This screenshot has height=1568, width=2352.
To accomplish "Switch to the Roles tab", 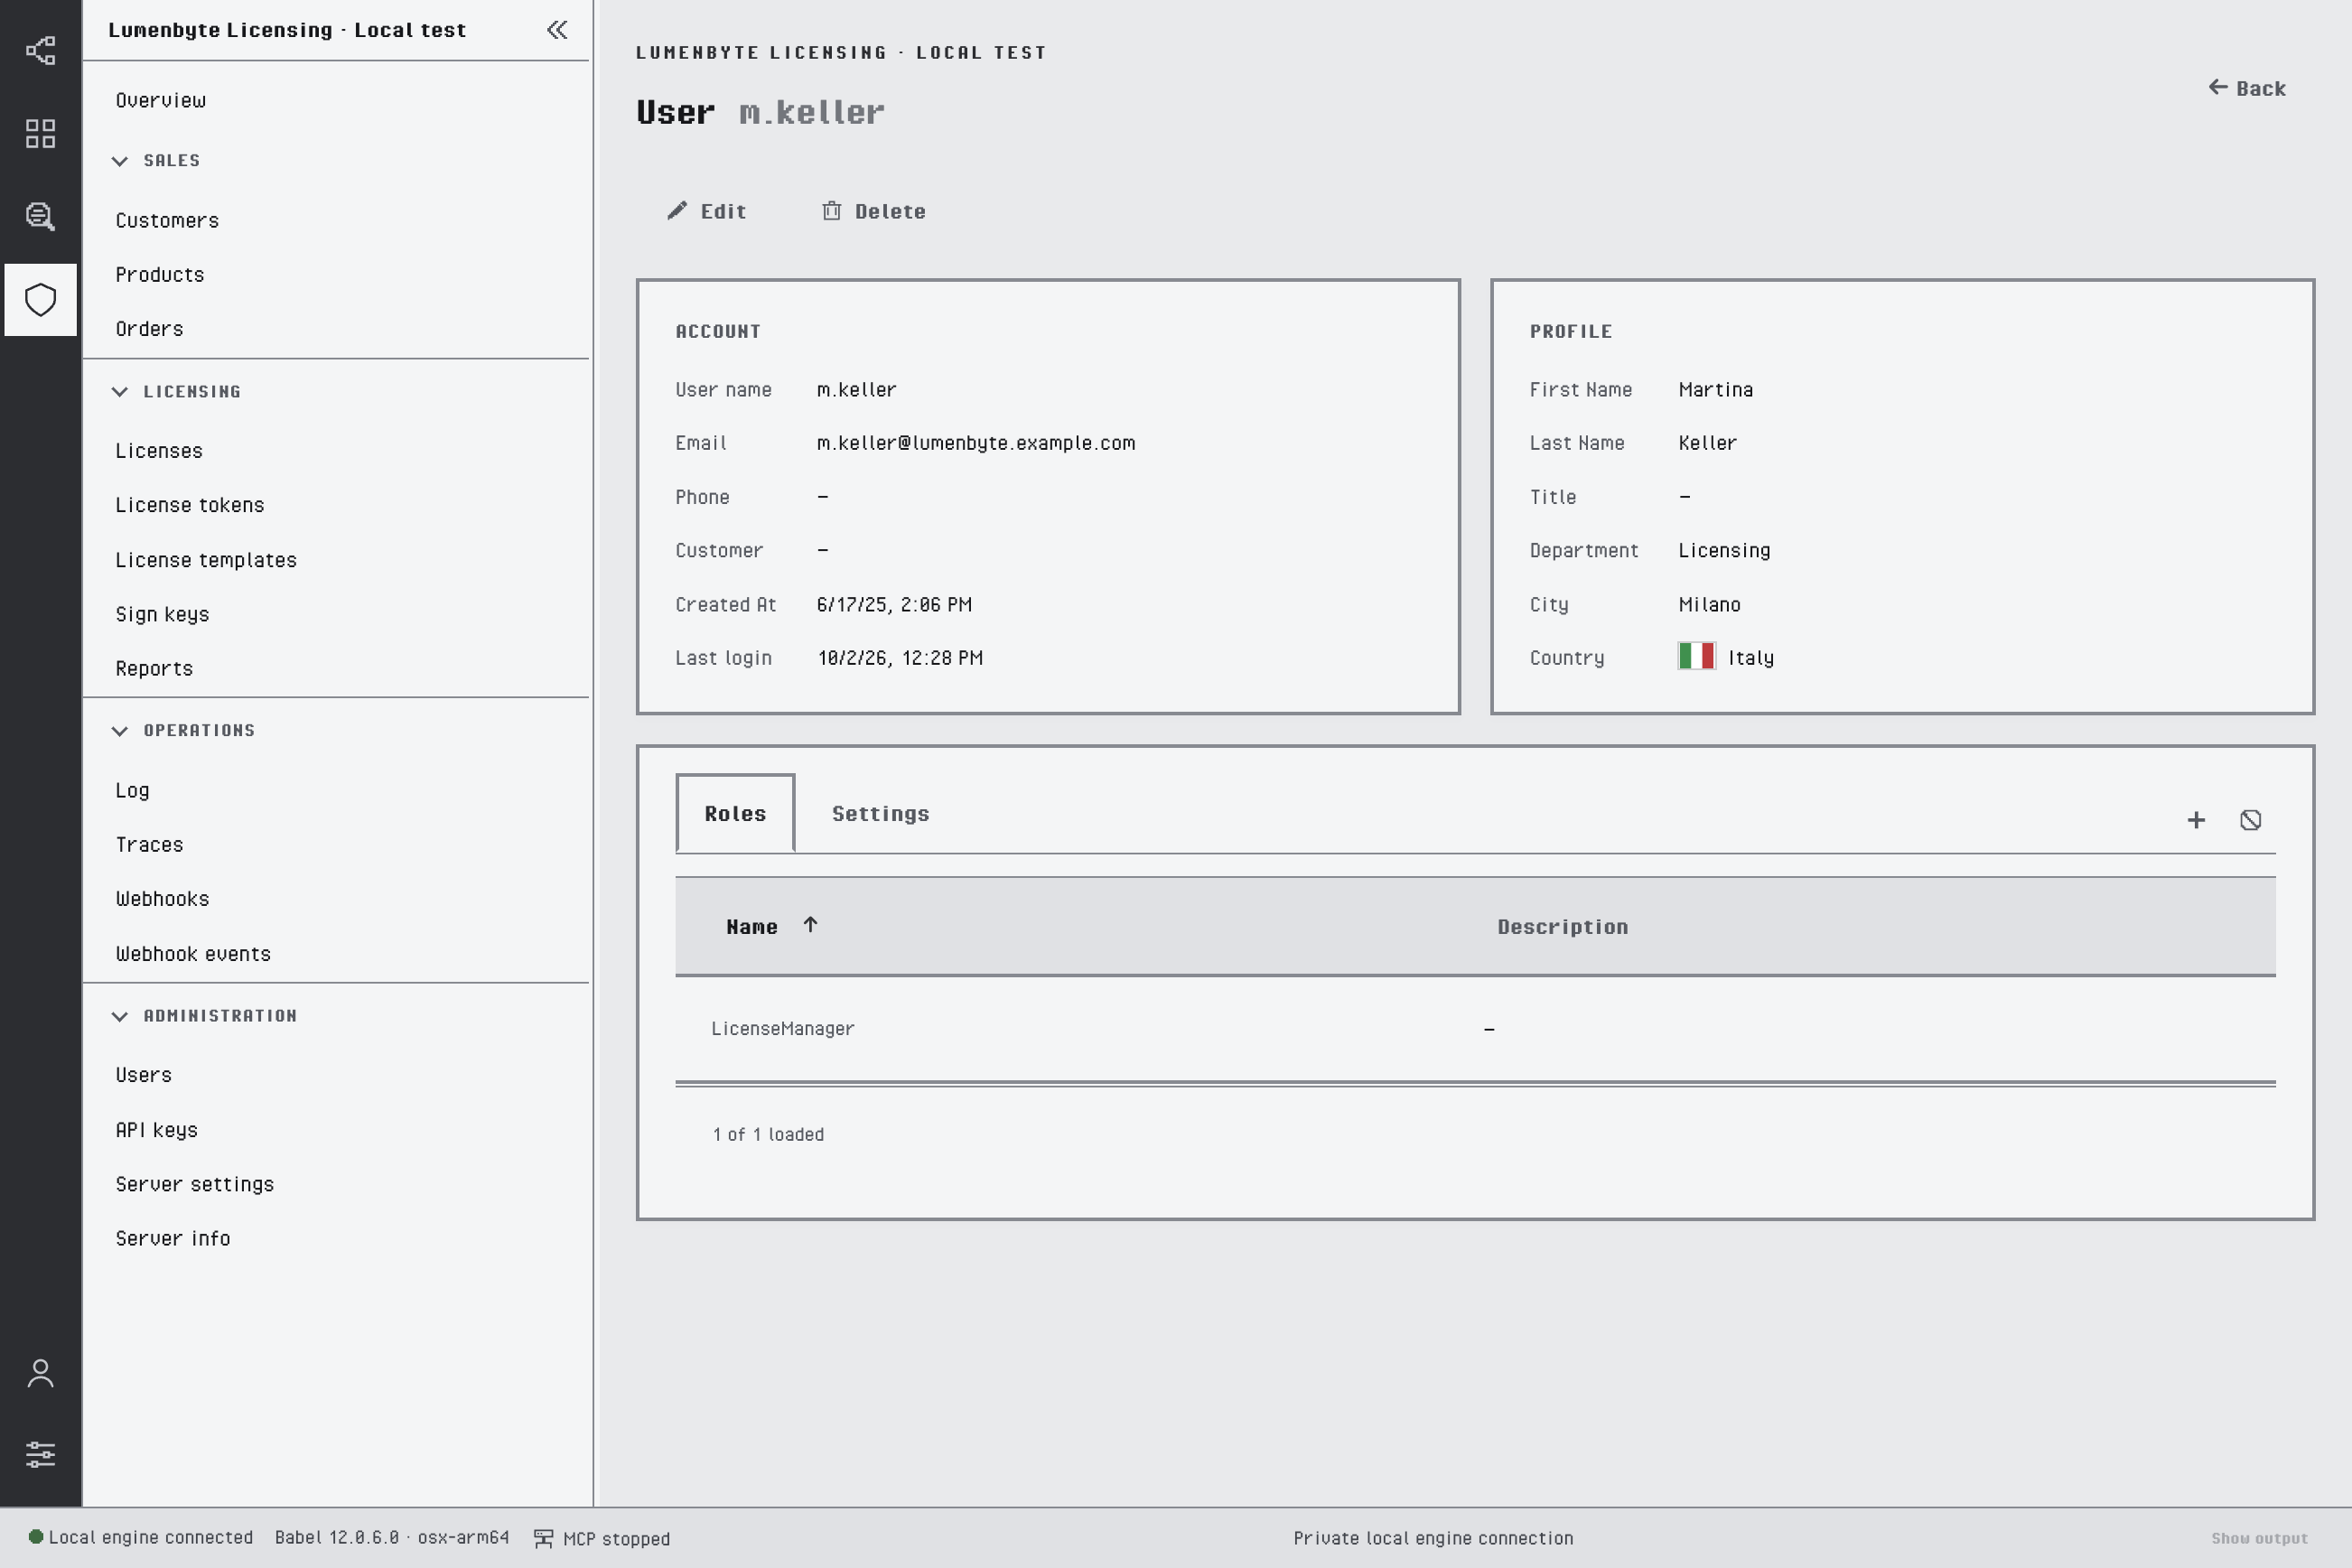I will point(735,813).
